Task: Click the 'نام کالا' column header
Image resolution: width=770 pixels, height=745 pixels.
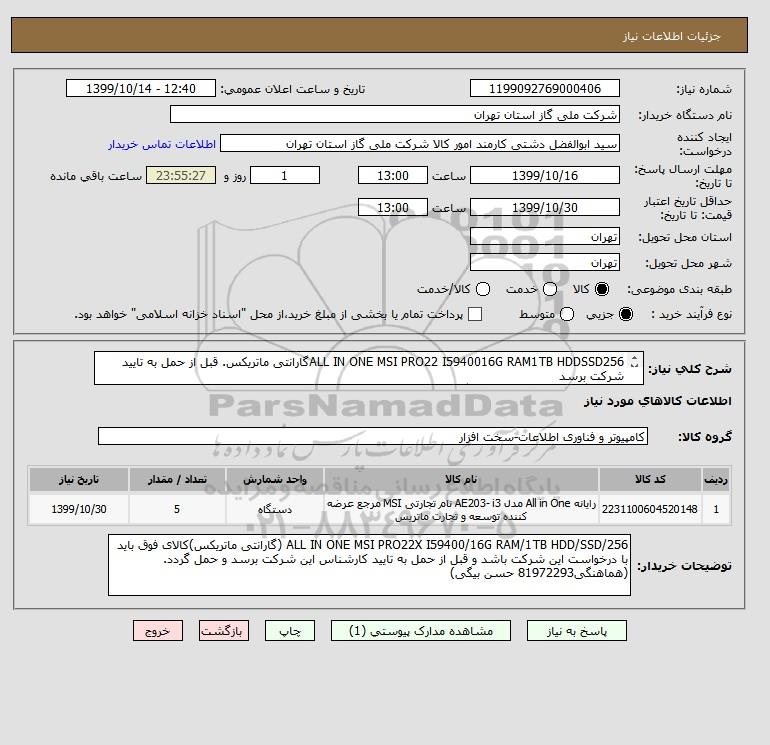Action: (x=461, y=479)
